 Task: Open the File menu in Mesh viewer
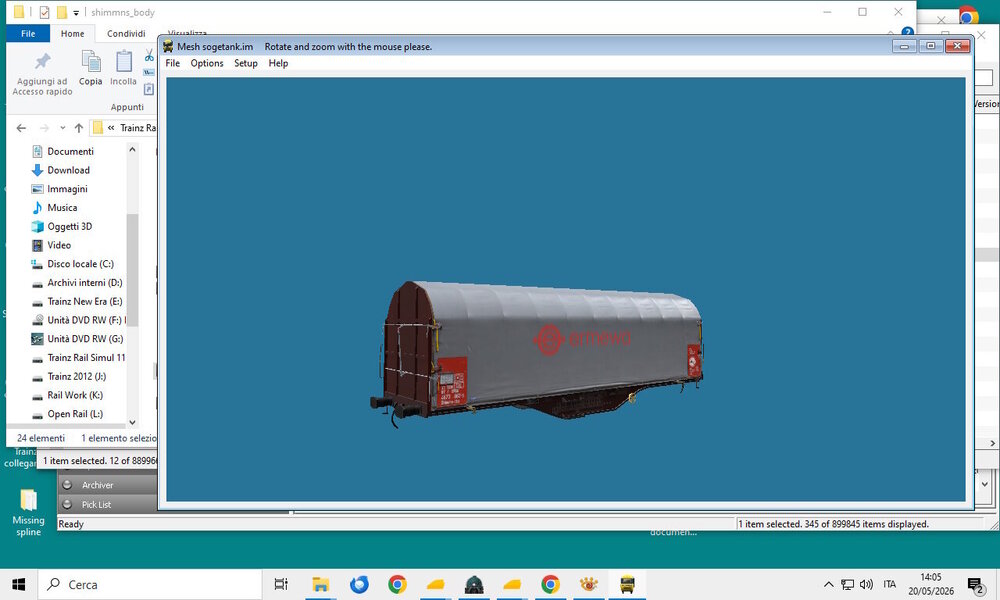(x=172, y=63)
